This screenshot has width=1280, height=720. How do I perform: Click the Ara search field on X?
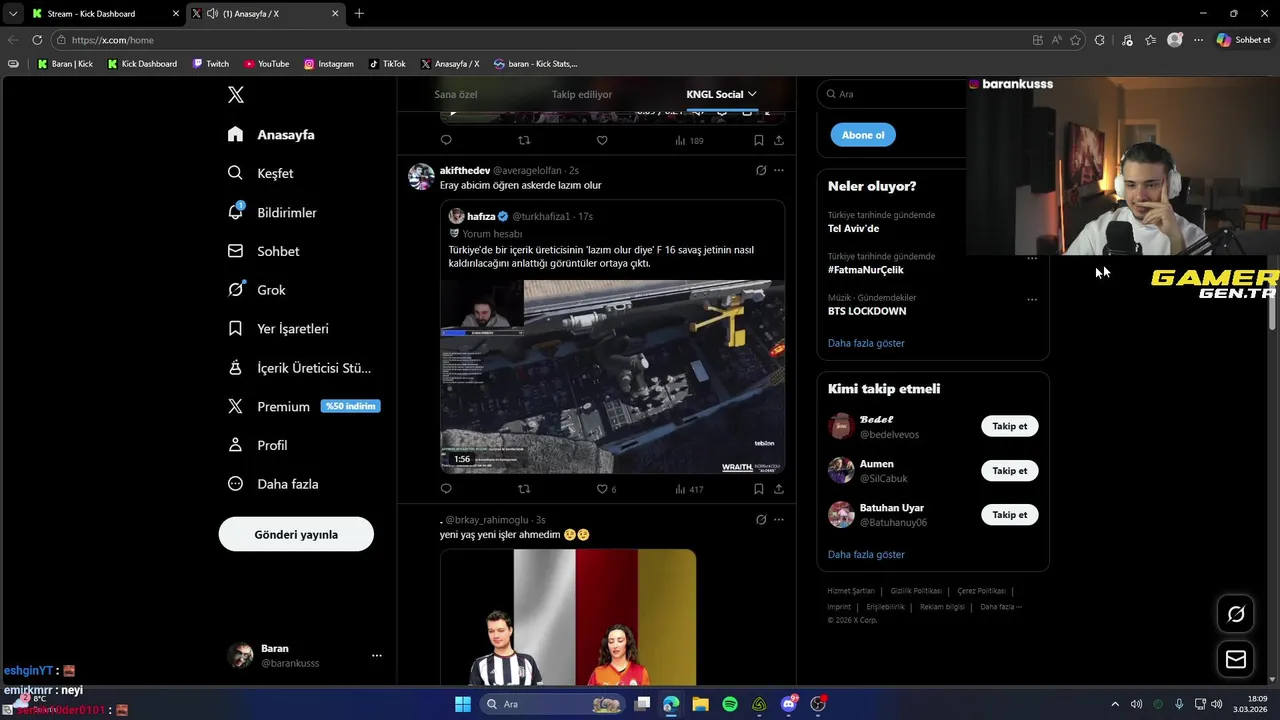pyautogui.click(x=893, y=94)
